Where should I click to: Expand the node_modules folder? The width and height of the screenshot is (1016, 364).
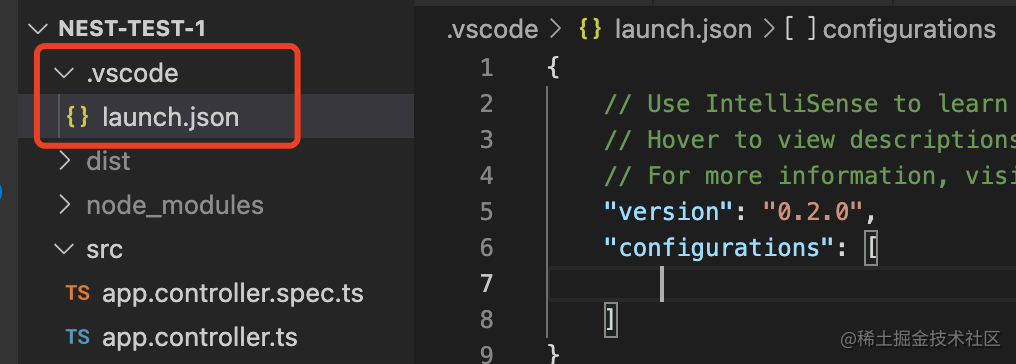(64, 205)
